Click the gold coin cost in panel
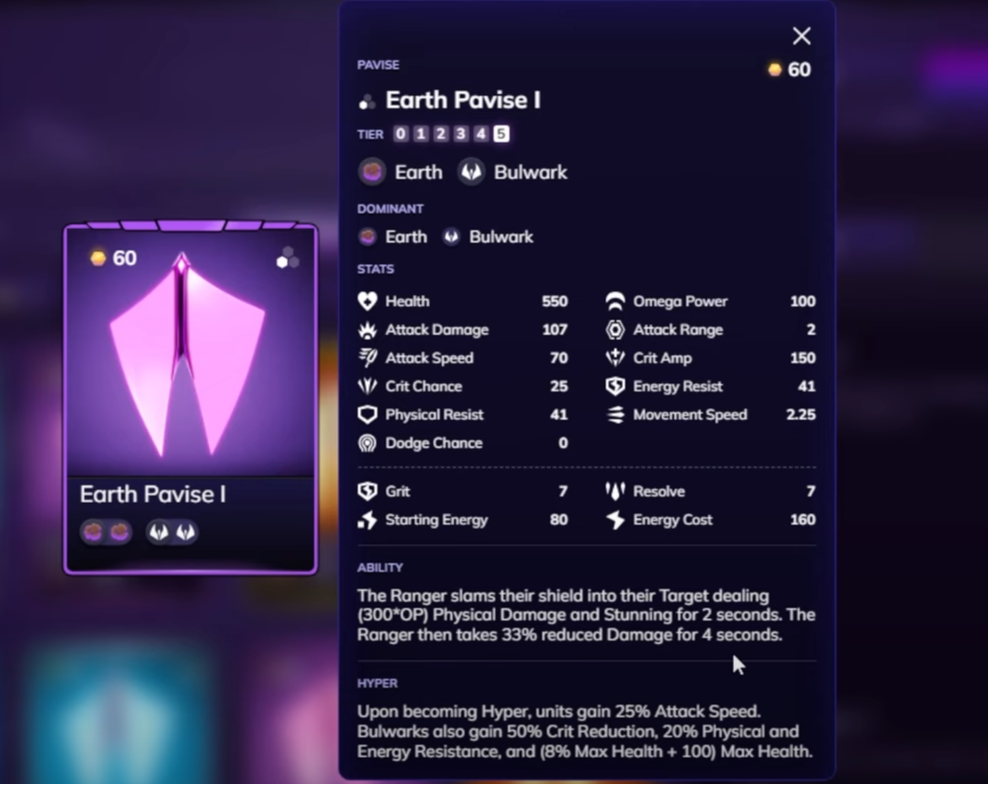The width and height of the screenshot is (989, 785). (789, 69)
